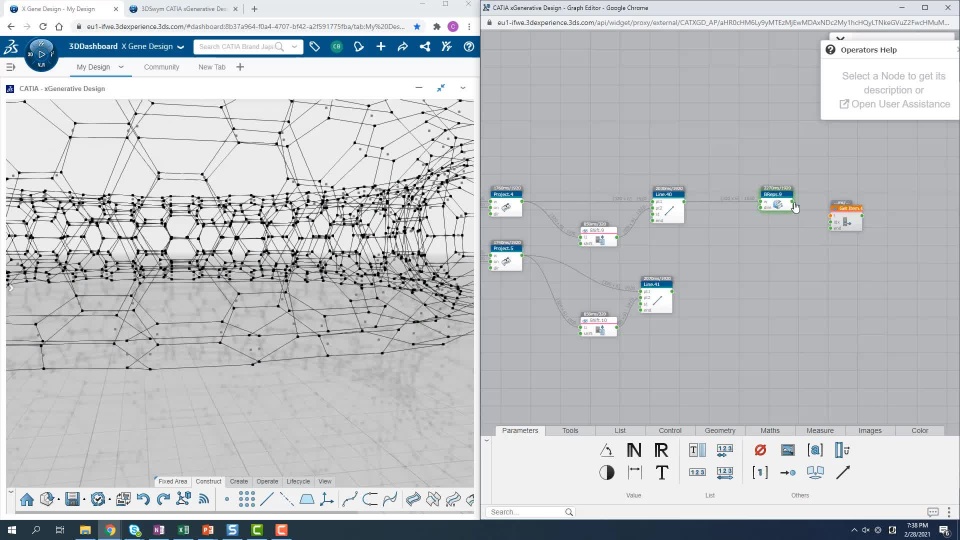Click the Real R parameter icon
Image resolution: width=960 pixels, height=540 pixels.
click(x=661, y=450)
